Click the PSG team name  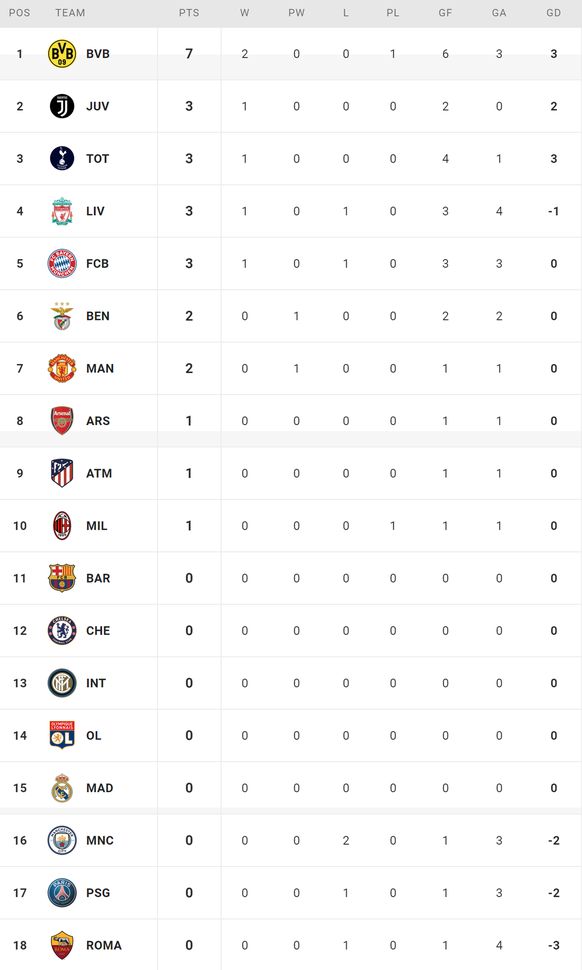coord(98,893)
